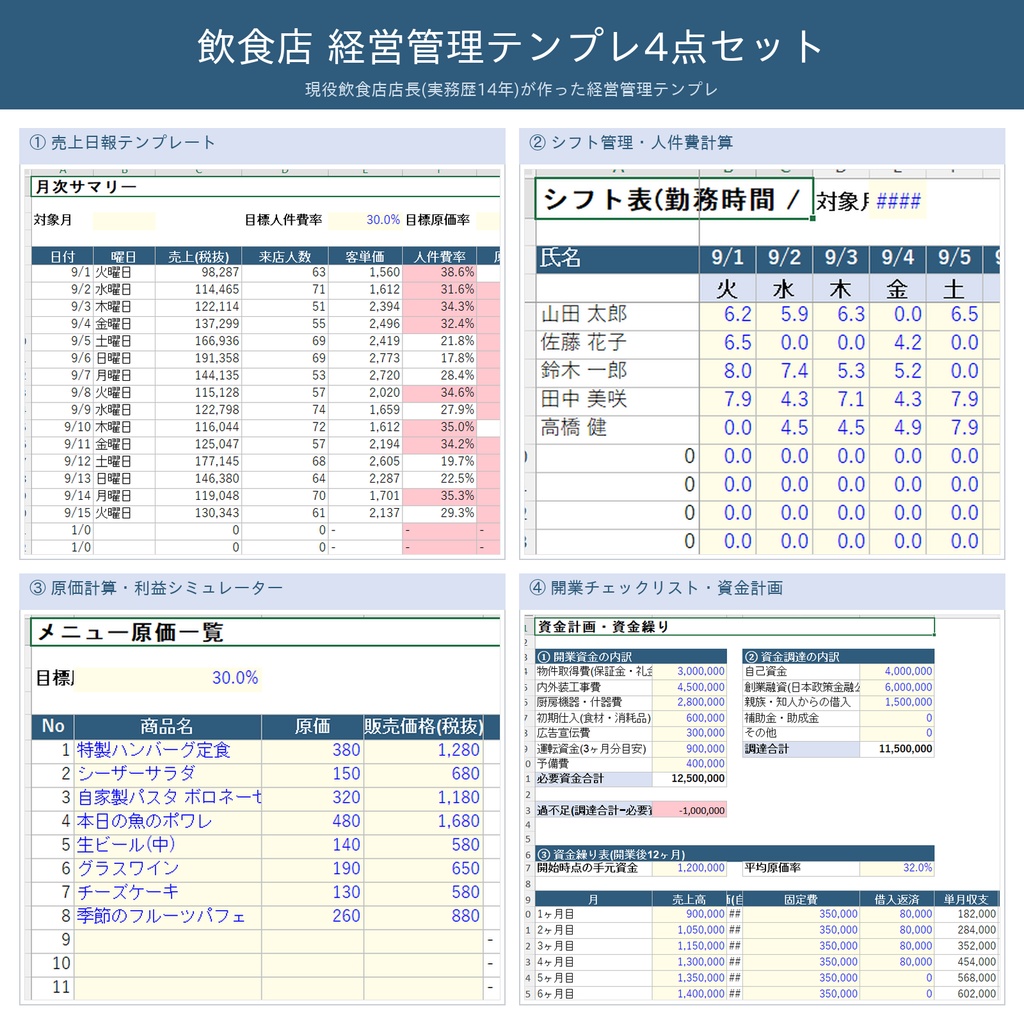Click the 人件費率 column header

(x=440, y=256)
